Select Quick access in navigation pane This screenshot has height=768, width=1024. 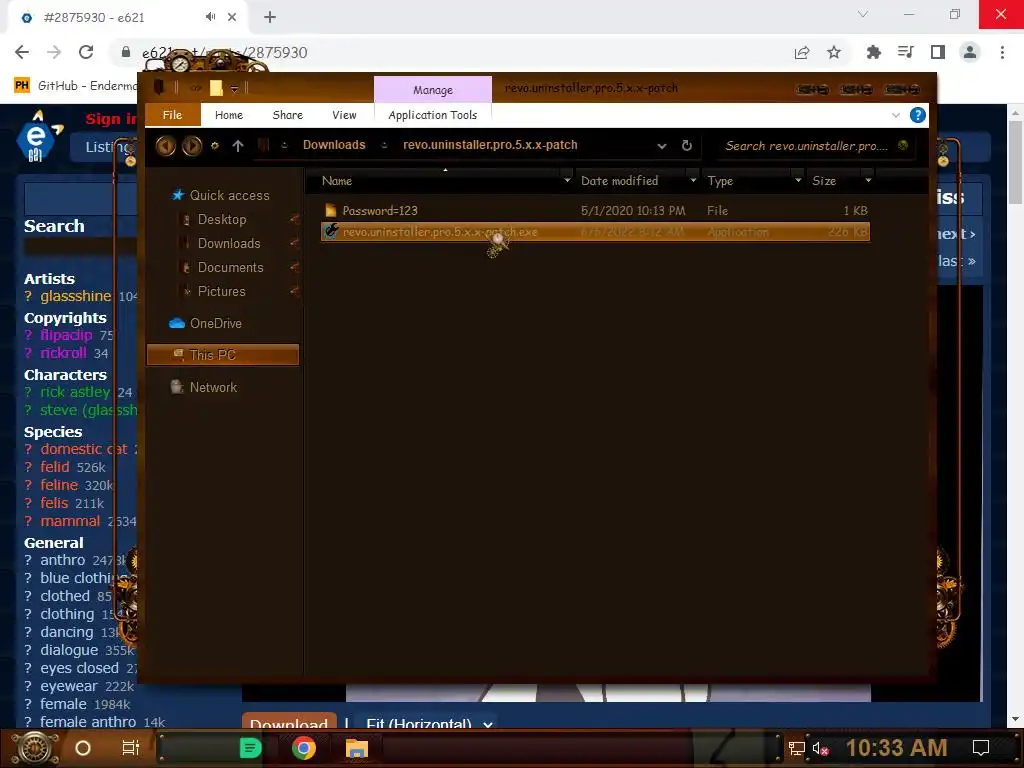pyautogui.click(x=229, y=195)
